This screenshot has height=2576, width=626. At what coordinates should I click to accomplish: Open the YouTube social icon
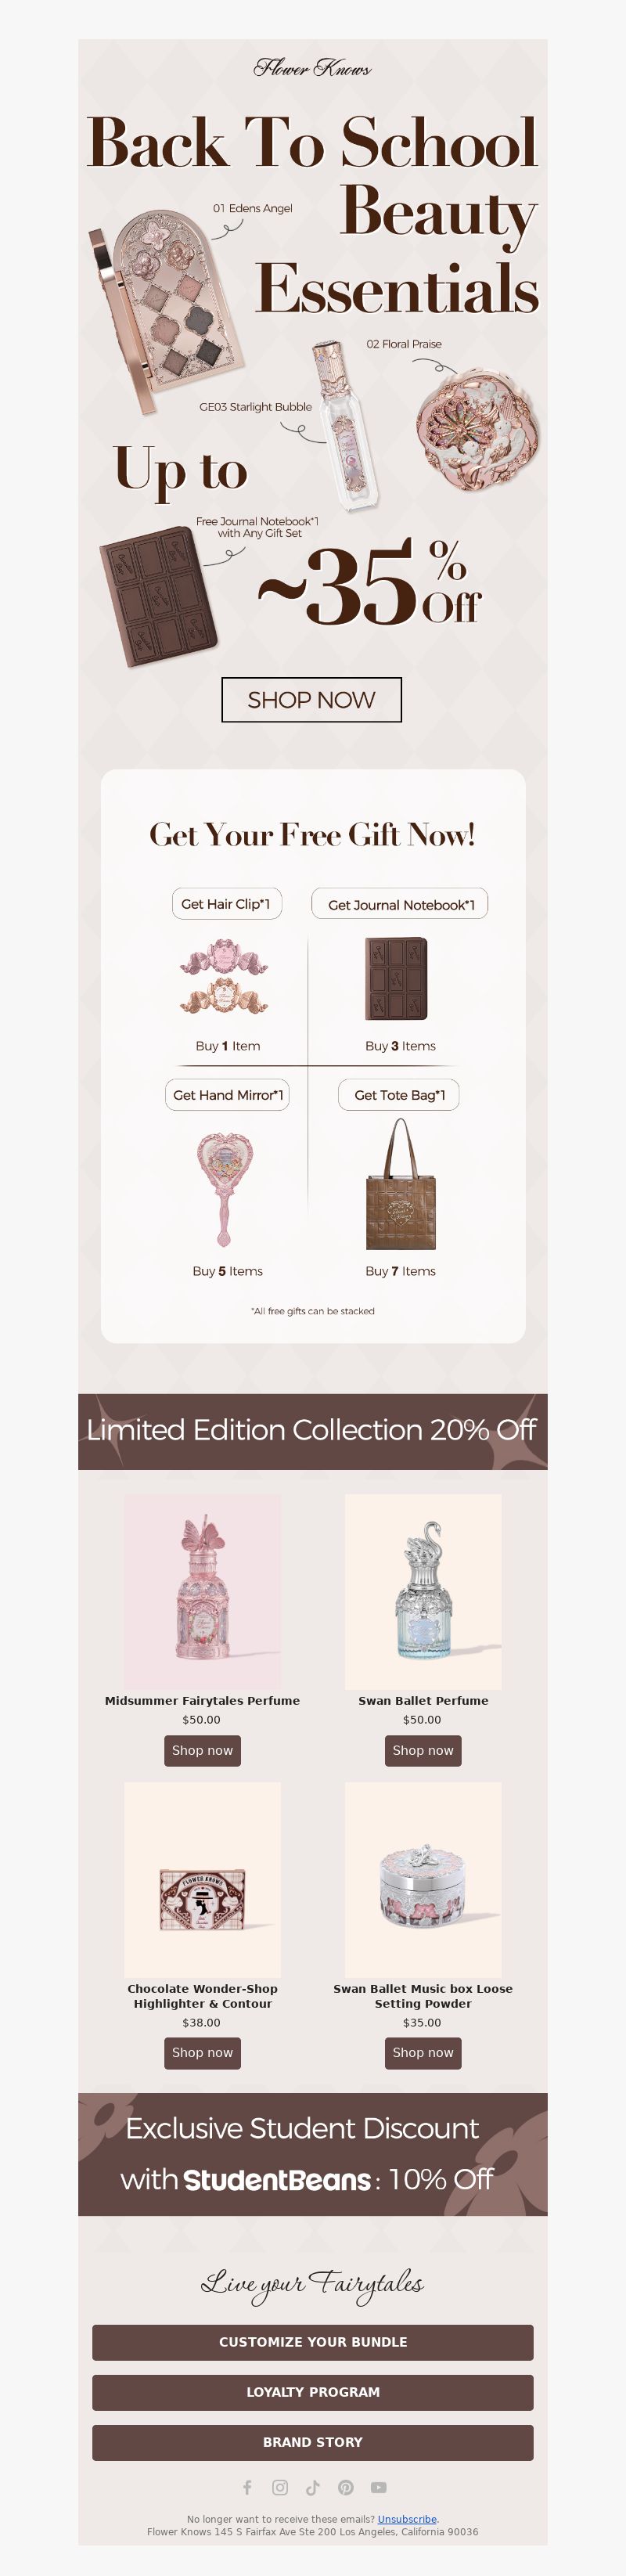point(379,2487)
